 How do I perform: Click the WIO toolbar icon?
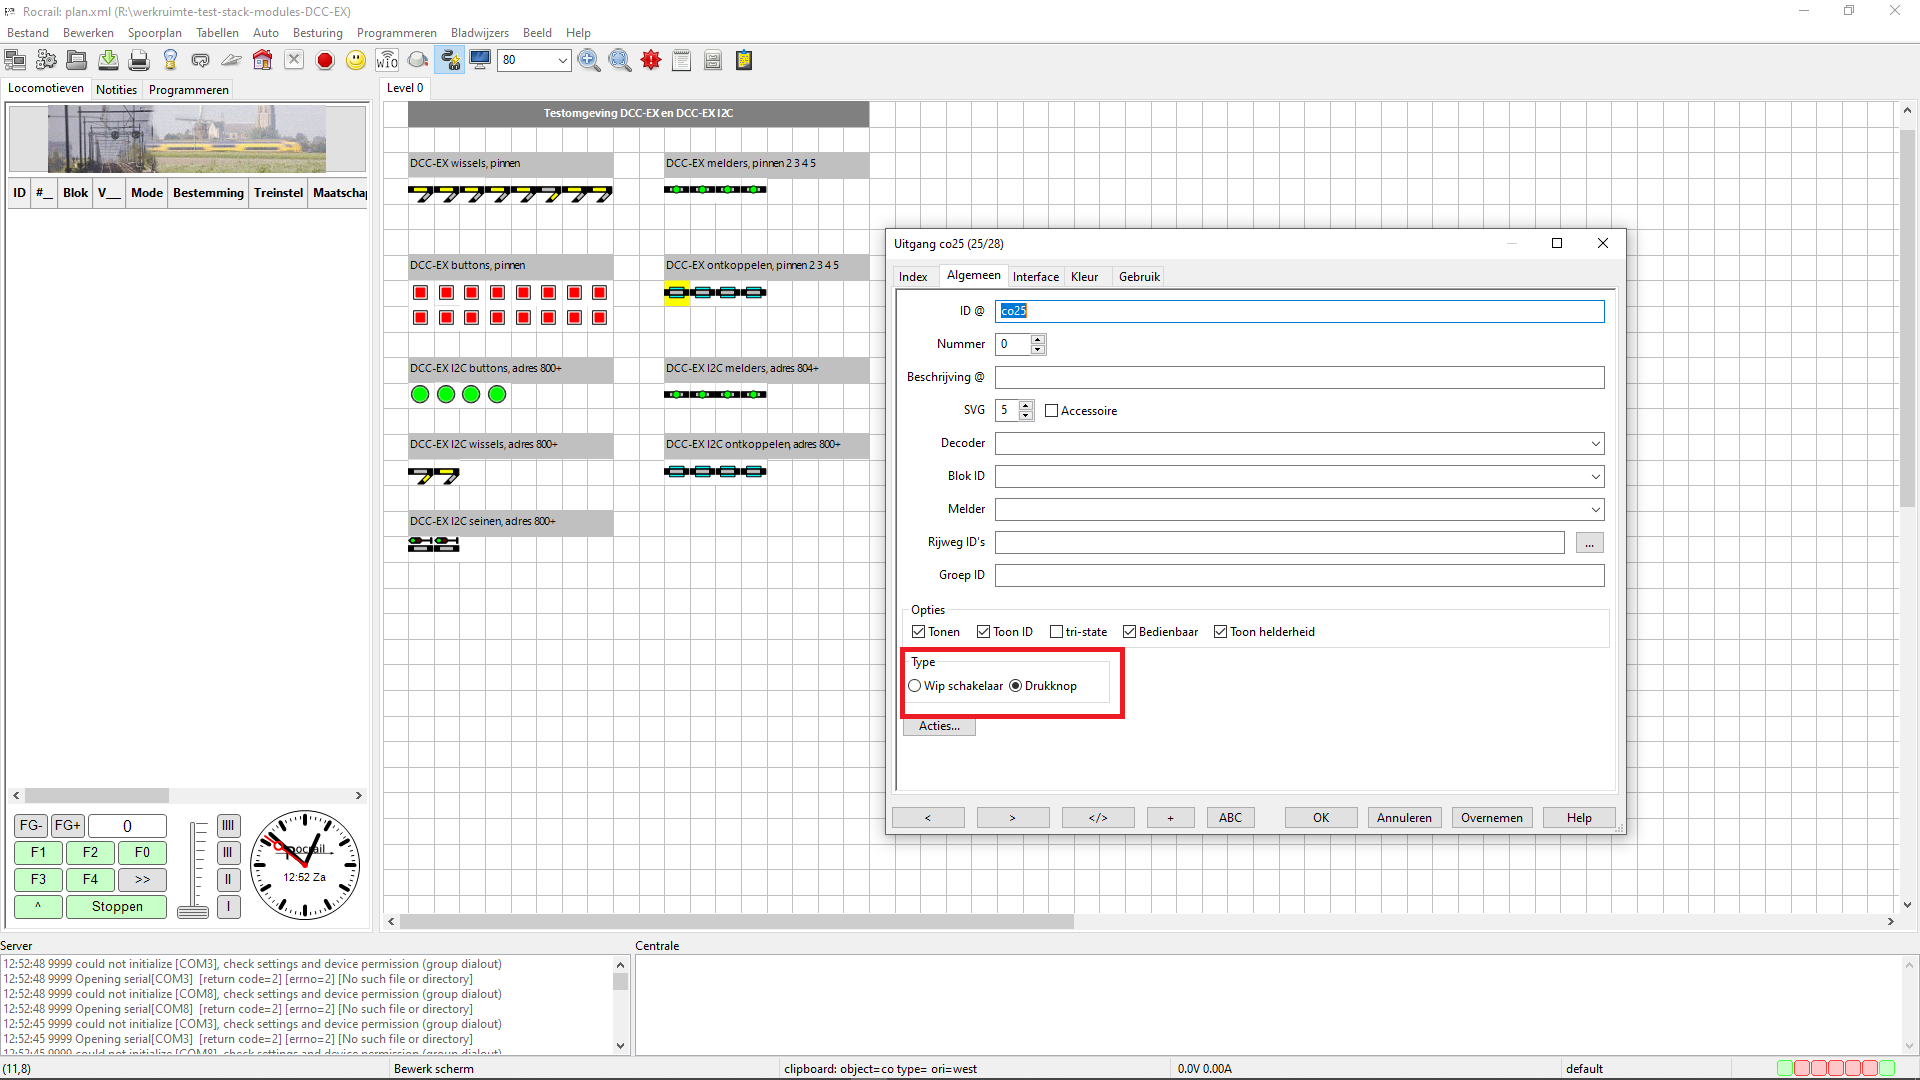[387, 61]
